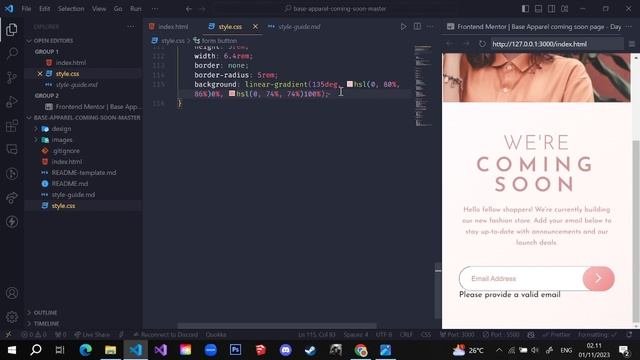Open the Windows Start menu

coord(11,350)
